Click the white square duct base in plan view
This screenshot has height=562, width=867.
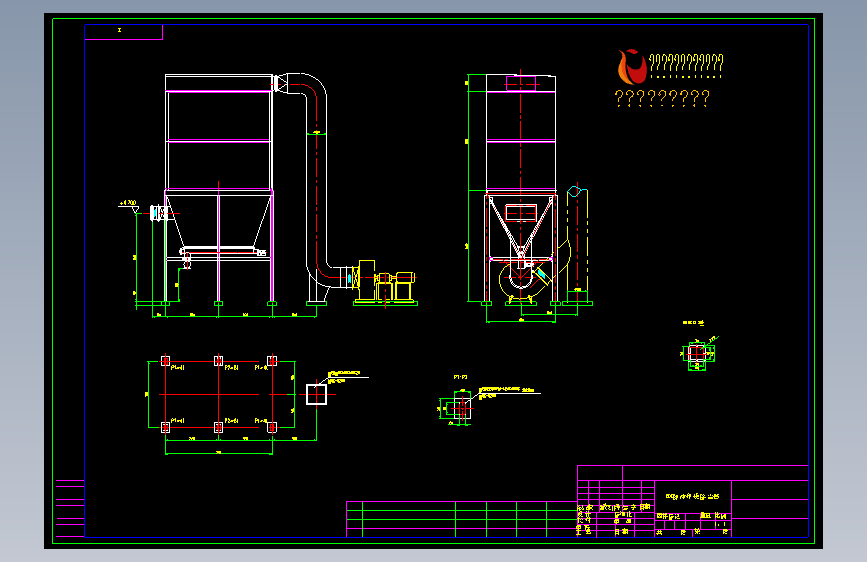[x=316, y=395]
